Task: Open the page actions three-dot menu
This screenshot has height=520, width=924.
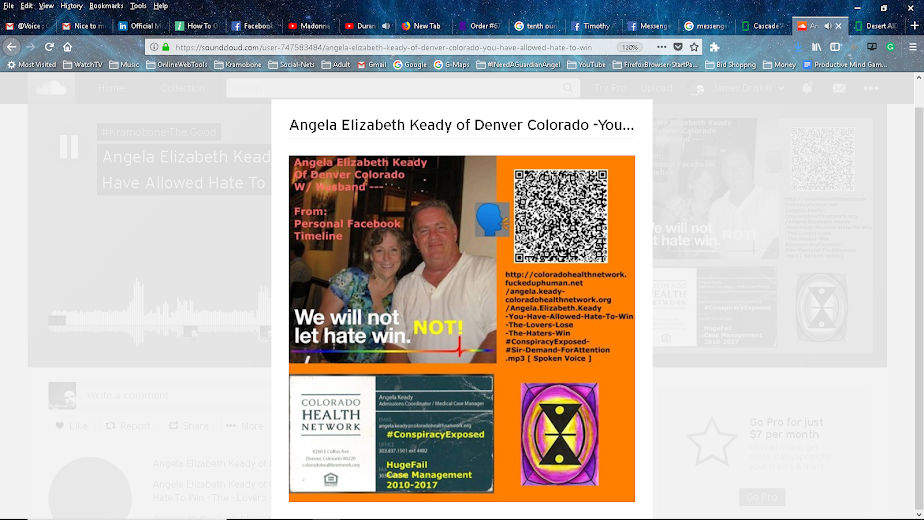Action: point(662,47)
